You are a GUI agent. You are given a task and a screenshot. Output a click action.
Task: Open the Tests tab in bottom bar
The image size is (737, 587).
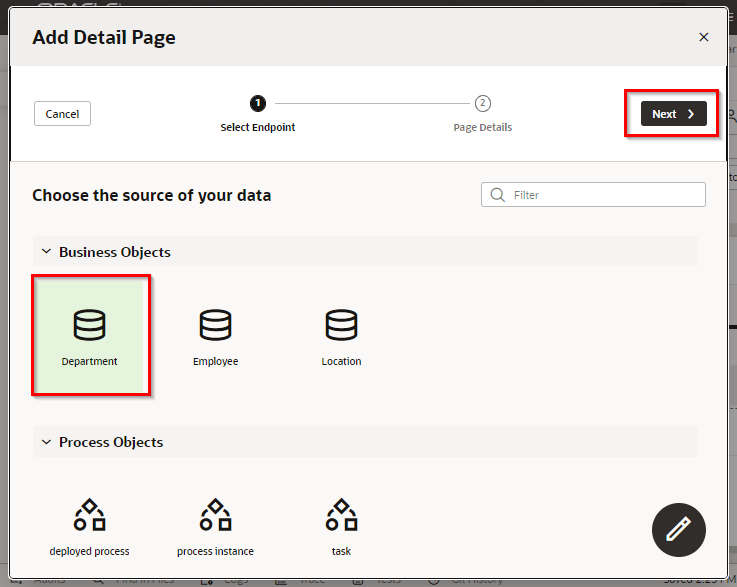388,580
